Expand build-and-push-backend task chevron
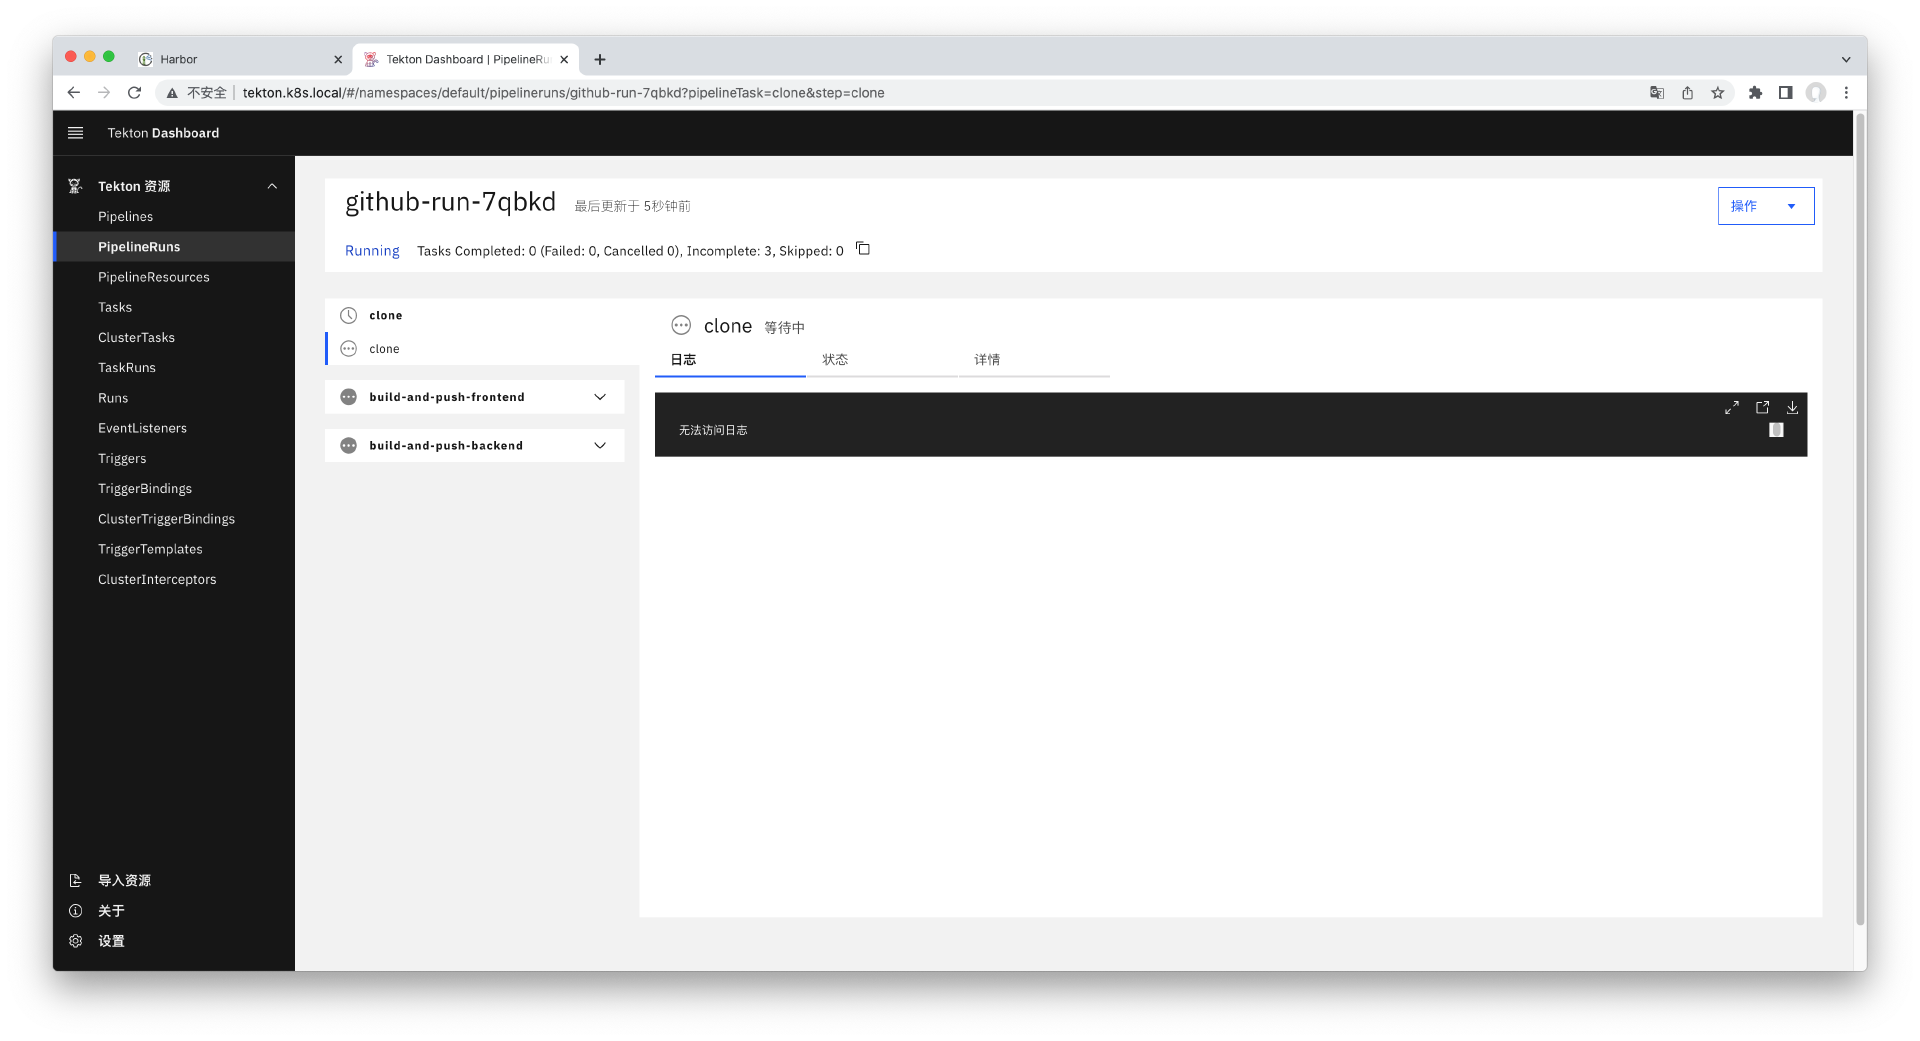 pos(600,446)
